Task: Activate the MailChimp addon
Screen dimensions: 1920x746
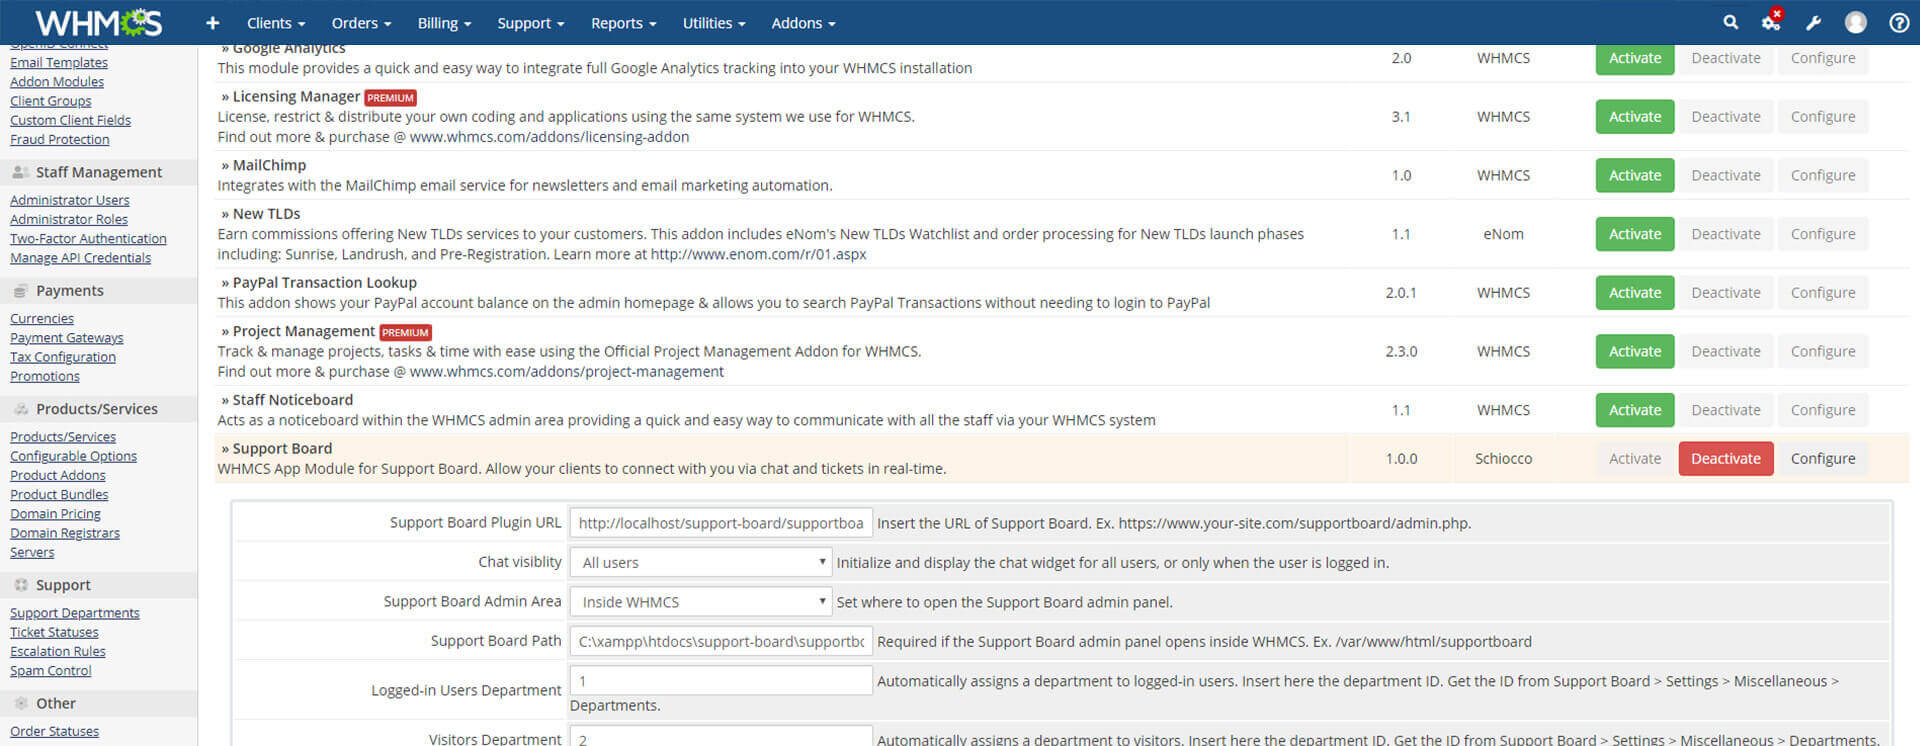Action: pos(1634,175)
